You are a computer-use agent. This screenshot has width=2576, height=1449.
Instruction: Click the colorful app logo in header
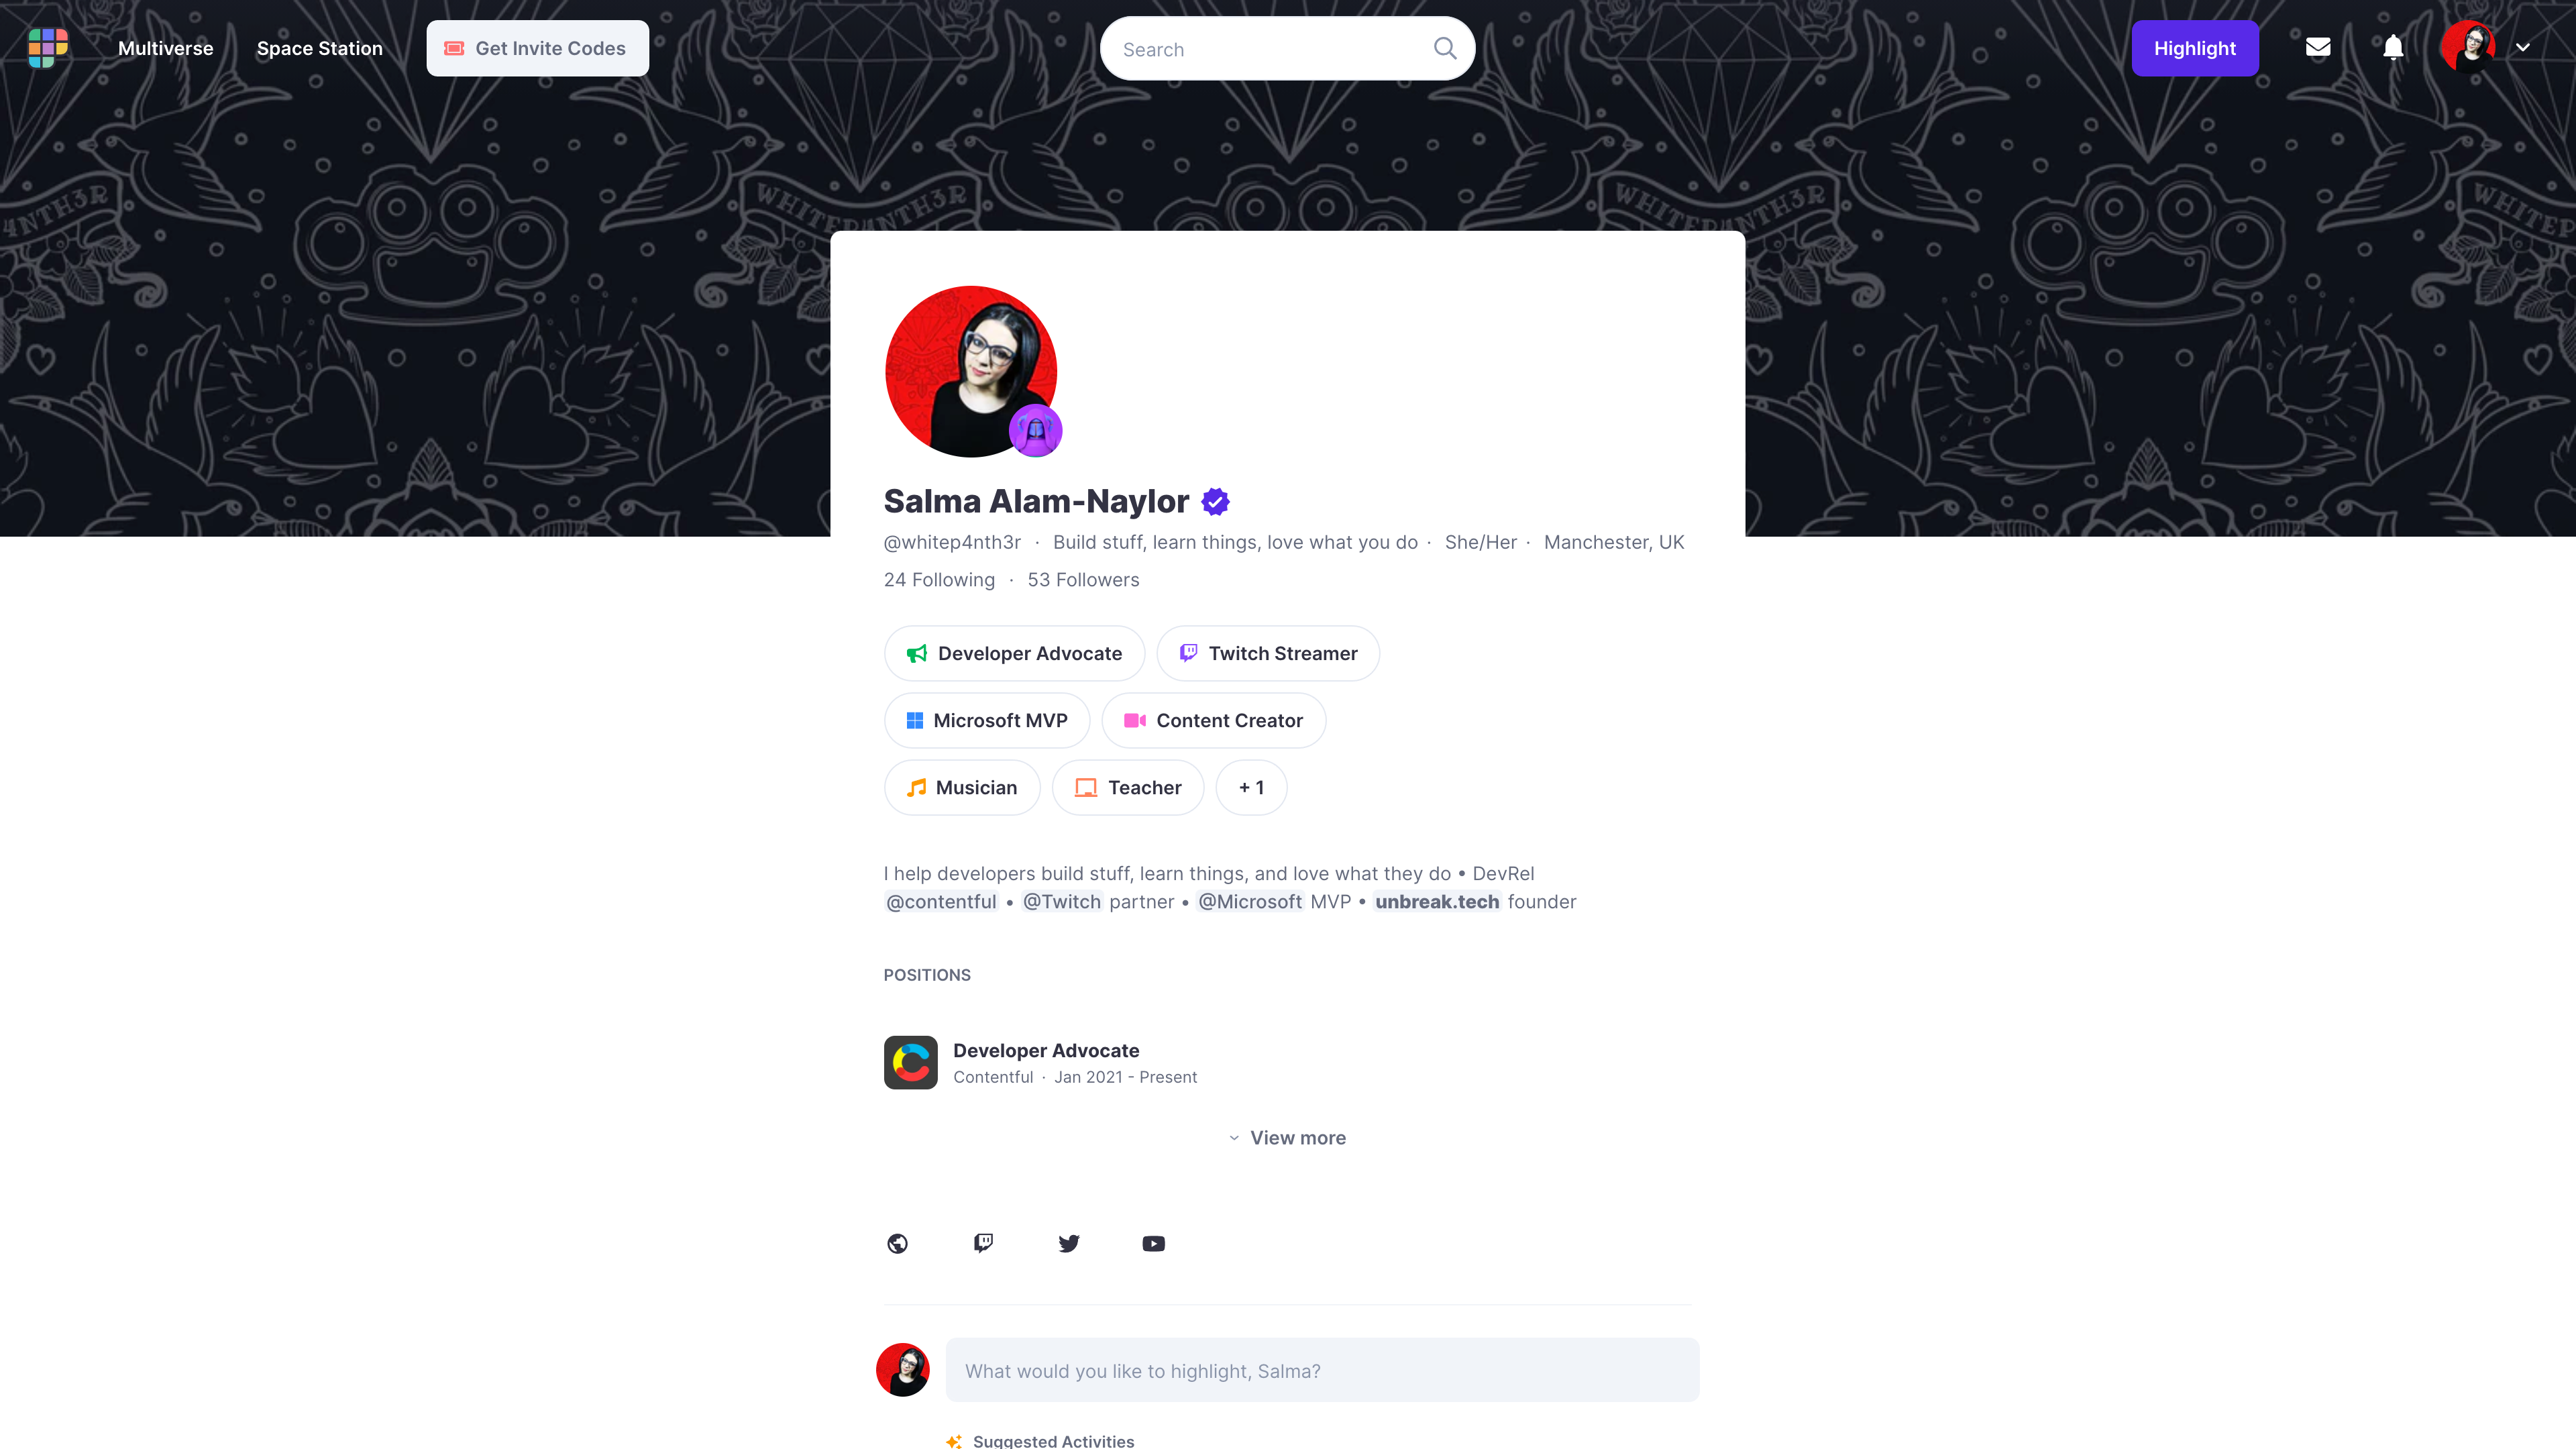[48, 48]
